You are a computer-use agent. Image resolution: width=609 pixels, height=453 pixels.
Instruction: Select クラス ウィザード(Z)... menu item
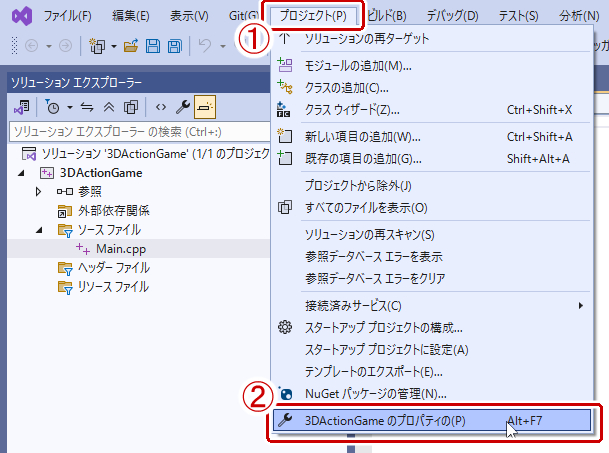click(431, 110)
